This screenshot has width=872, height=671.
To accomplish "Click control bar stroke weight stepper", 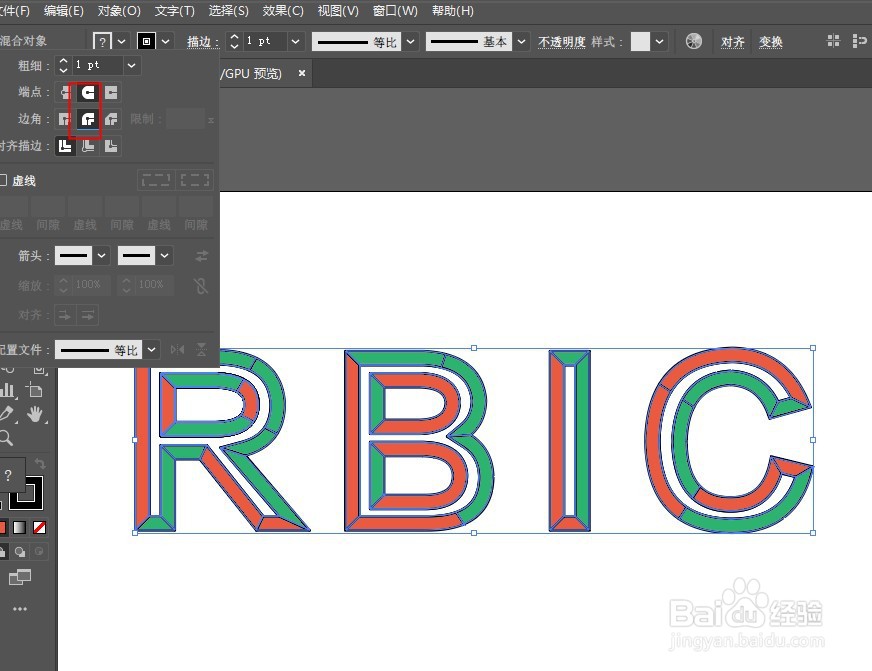I will [x=234, y=41].
